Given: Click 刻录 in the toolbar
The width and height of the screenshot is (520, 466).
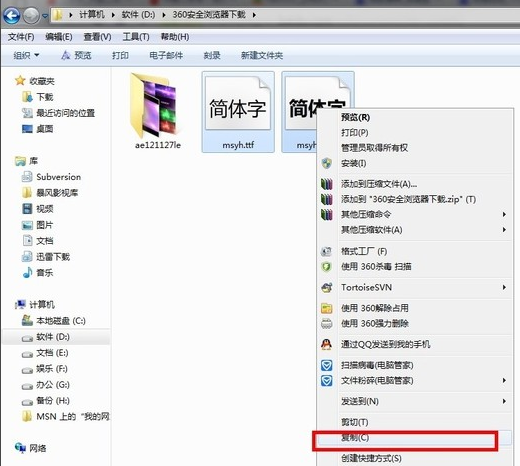Looking at the screenshot, I should coord(212,55).
